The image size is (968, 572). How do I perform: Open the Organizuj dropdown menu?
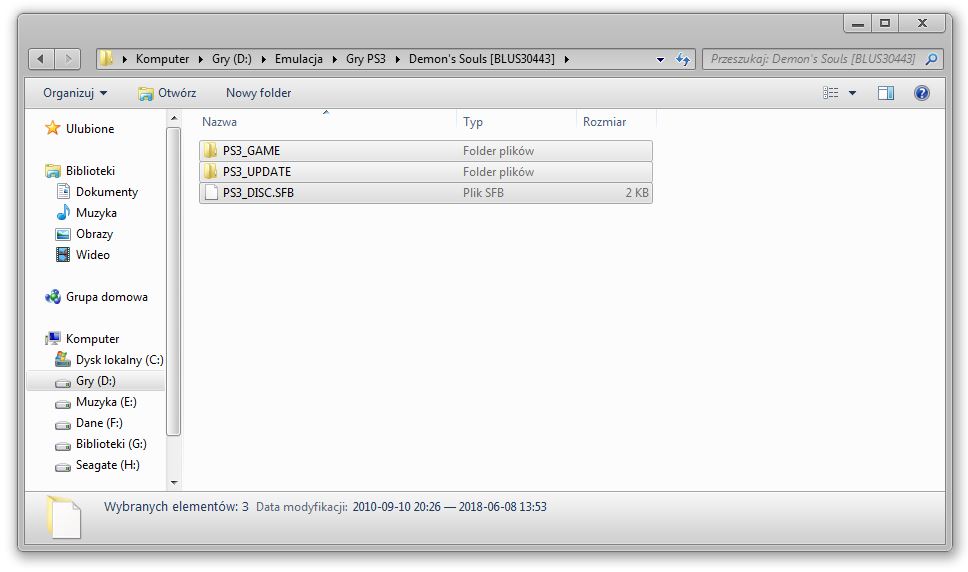[75, 93]
